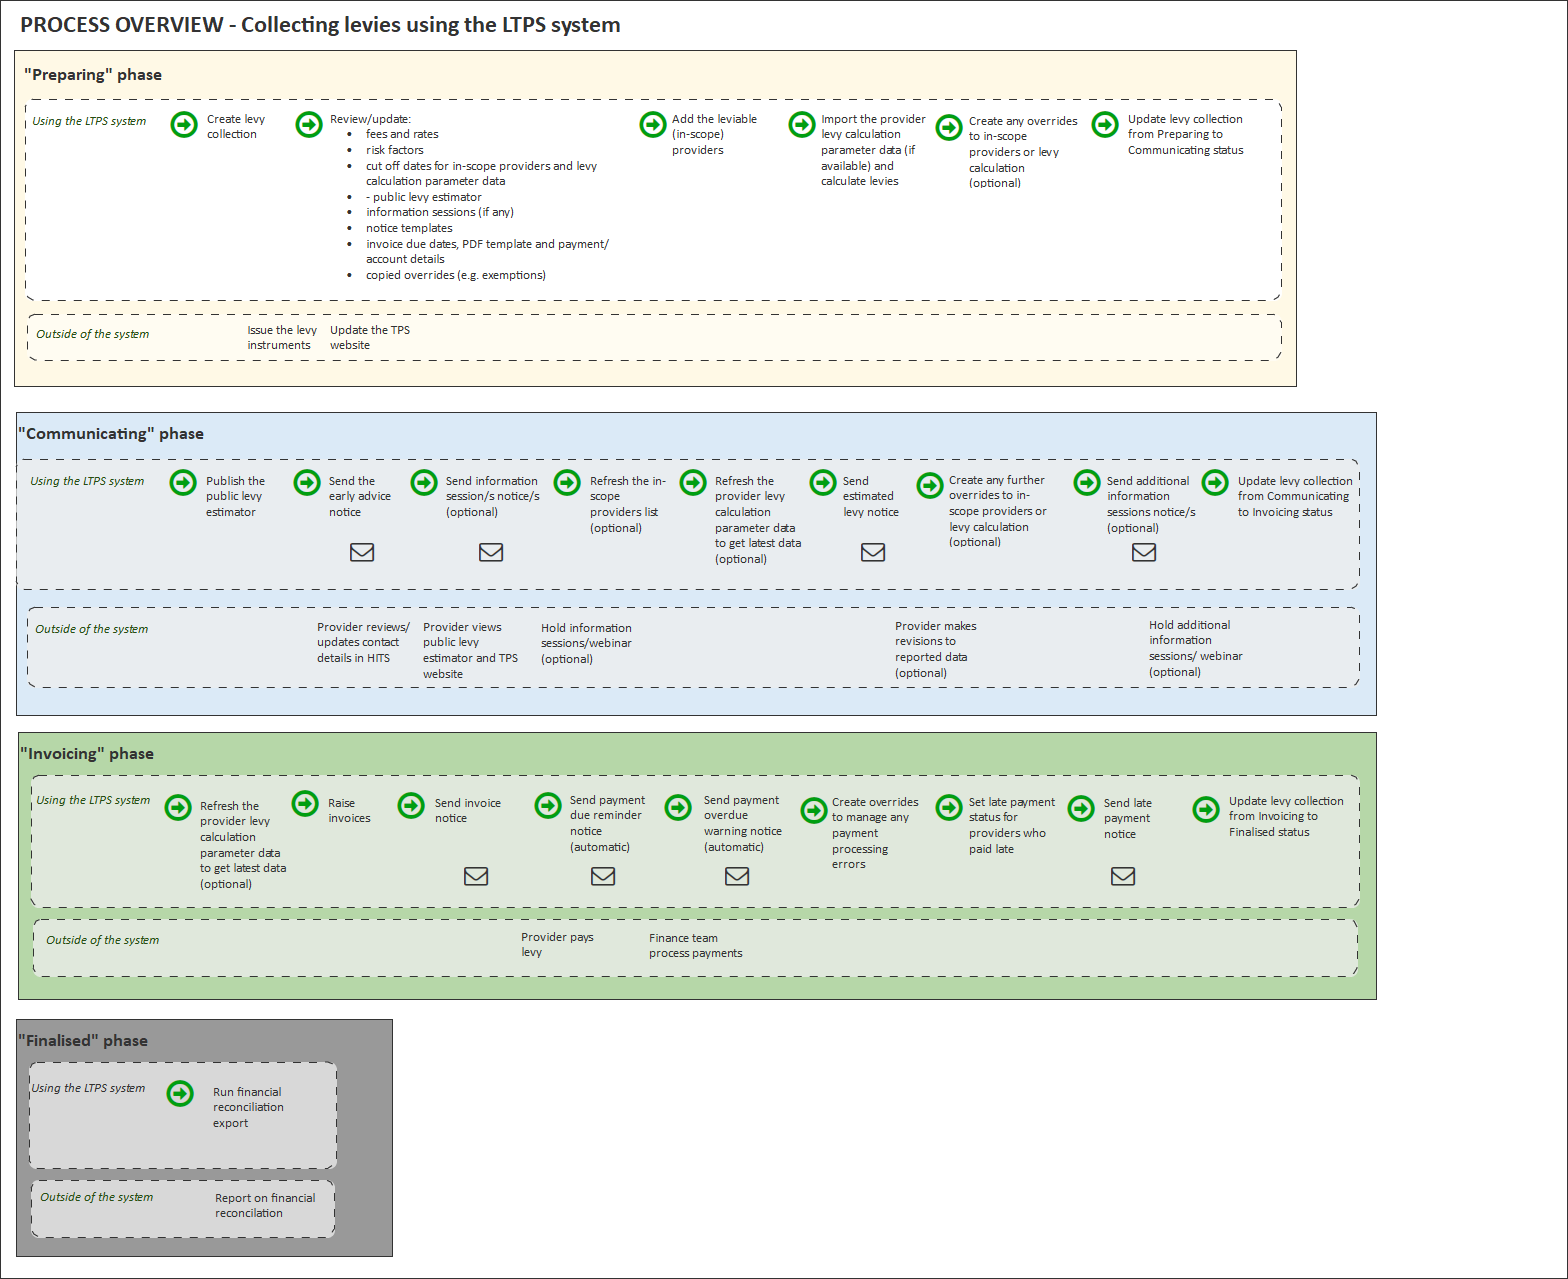Click the PROCESS OVERVIEW page title
The width and height of the screenshot is (1568, 1279).
pos(320,25)
